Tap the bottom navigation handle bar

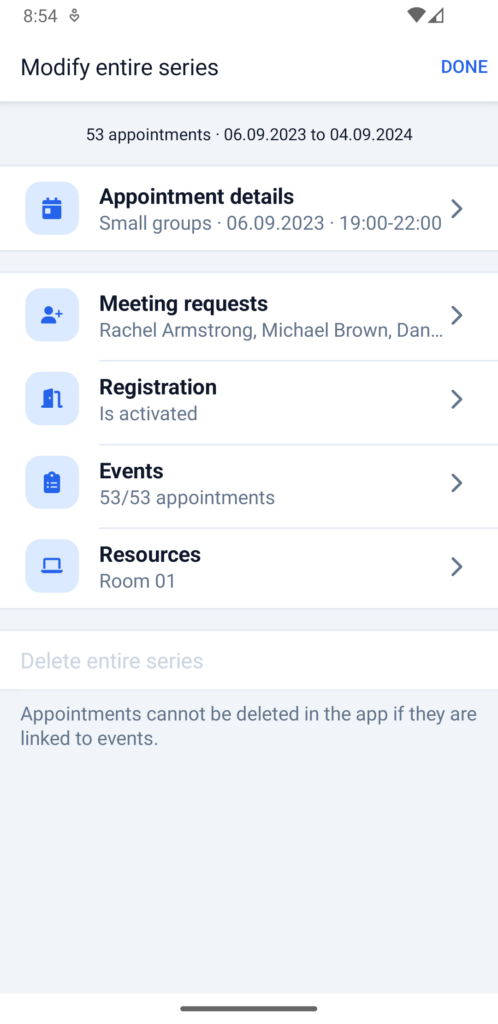(x=249, y=1008)
